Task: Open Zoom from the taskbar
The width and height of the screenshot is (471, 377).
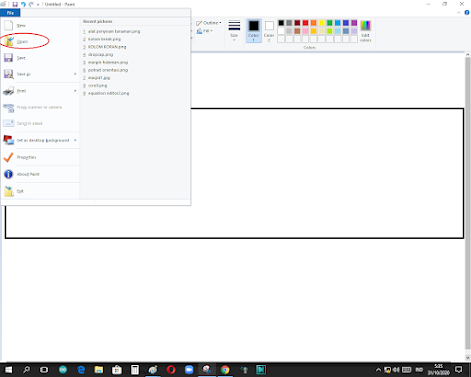Action: pyautogui.click(x=189, y=370)
